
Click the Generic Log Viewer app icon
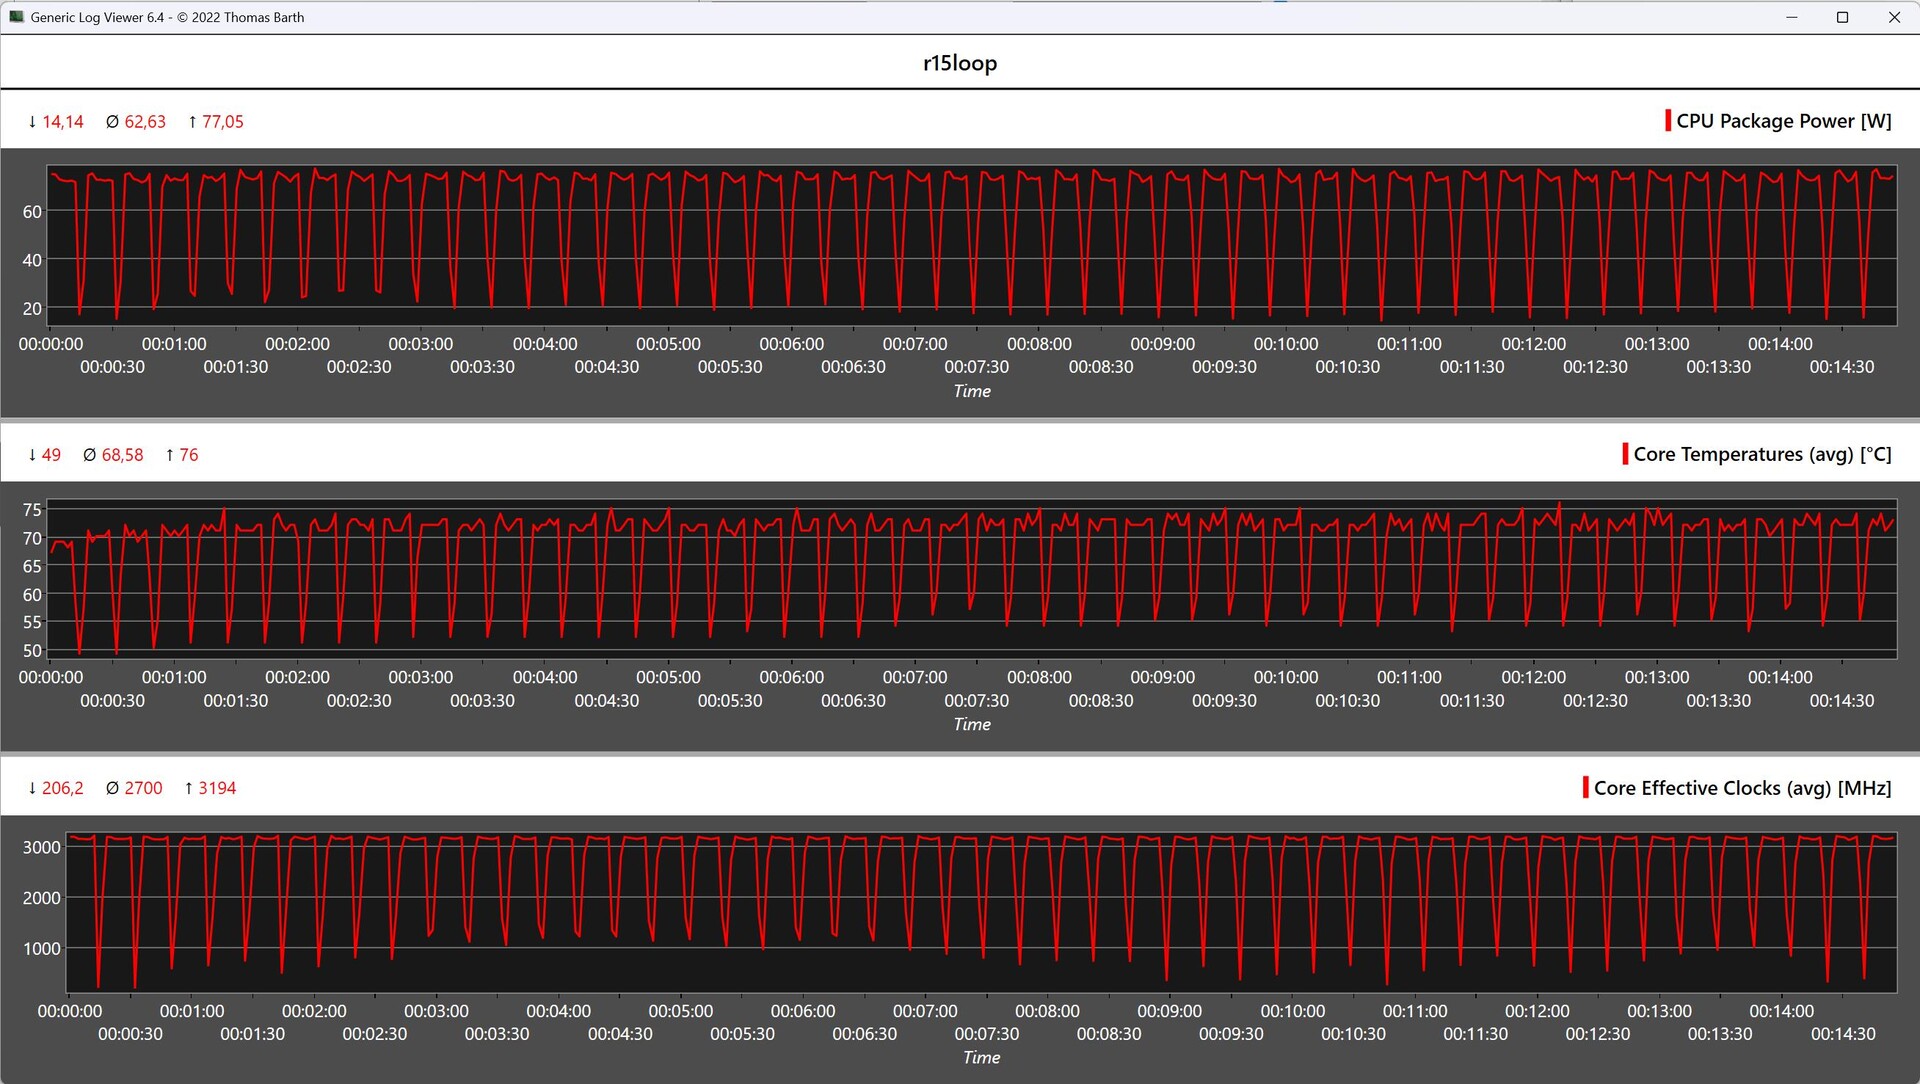(16, 17)
